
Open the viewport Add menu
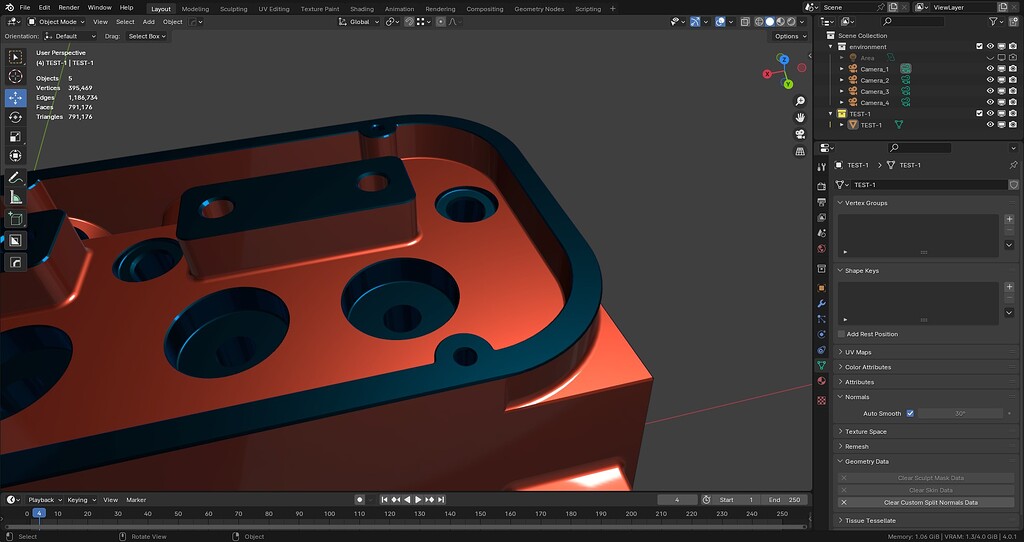[x=149, y=22]
